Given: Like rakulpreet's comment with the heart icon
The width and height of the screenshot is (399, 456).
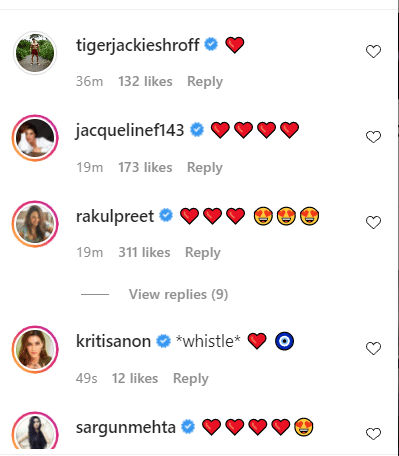Looking at the screenshot, I should [x=373, y=222].
